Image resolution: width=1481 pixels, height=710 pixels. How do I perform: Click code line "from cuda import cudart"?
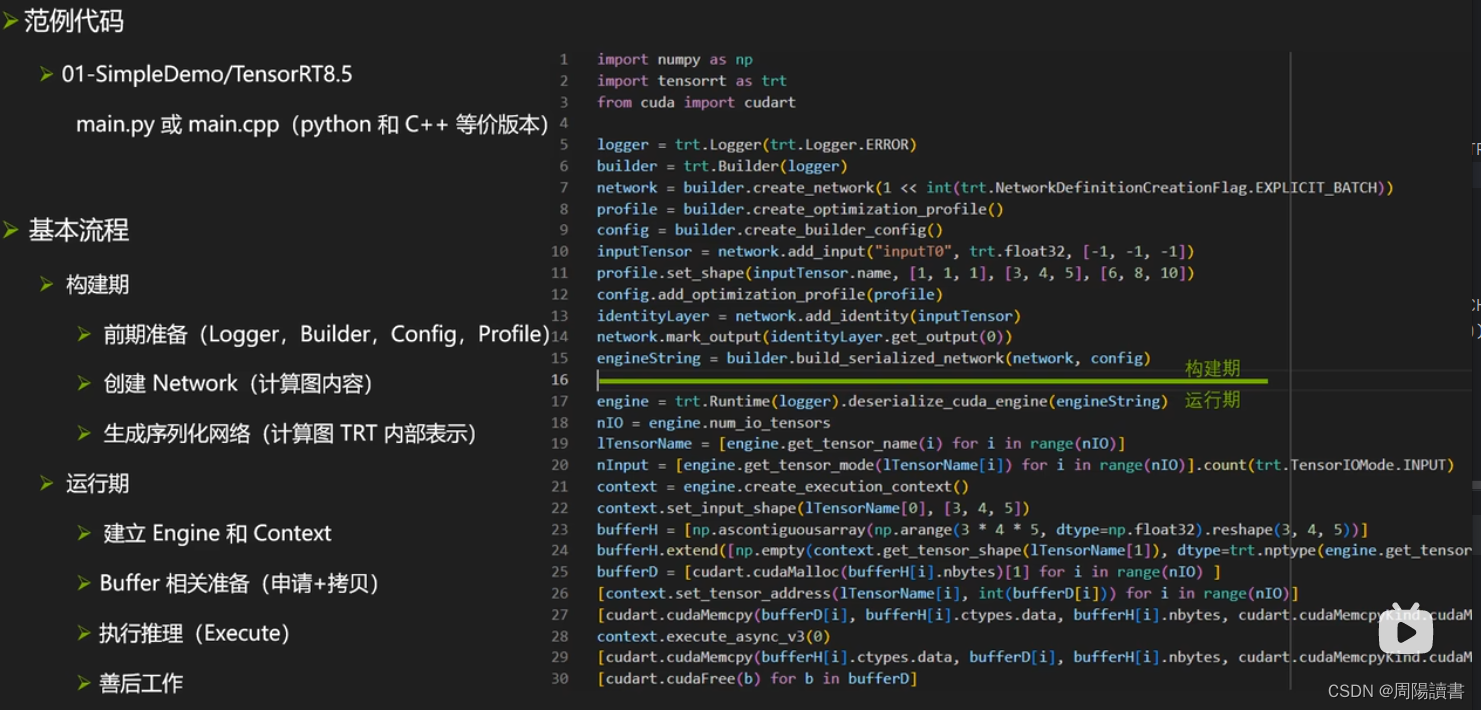(x=696, y=102)
